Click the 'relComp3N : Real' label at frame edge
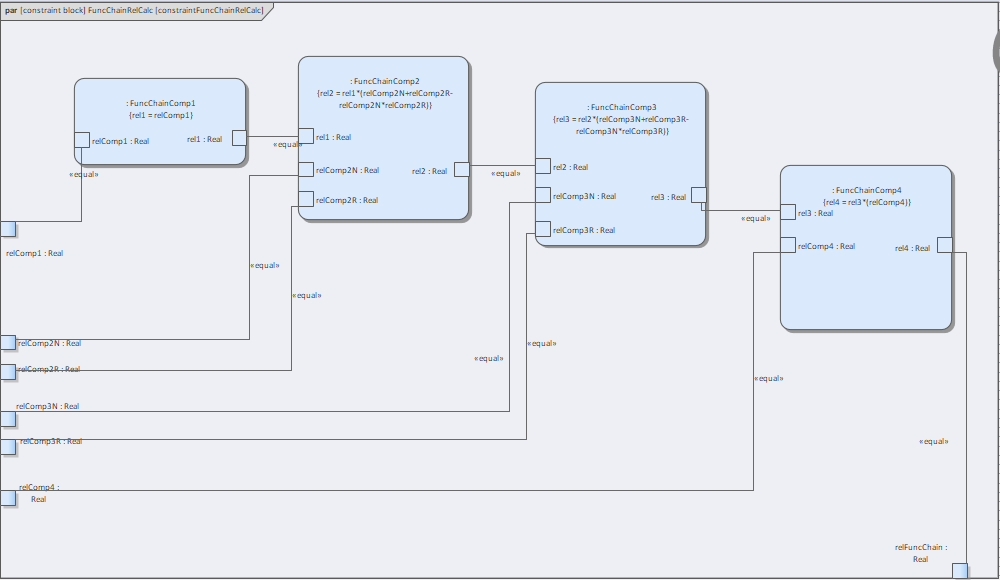Viewport: 1000px width, 580px height. tap(48, 406)
